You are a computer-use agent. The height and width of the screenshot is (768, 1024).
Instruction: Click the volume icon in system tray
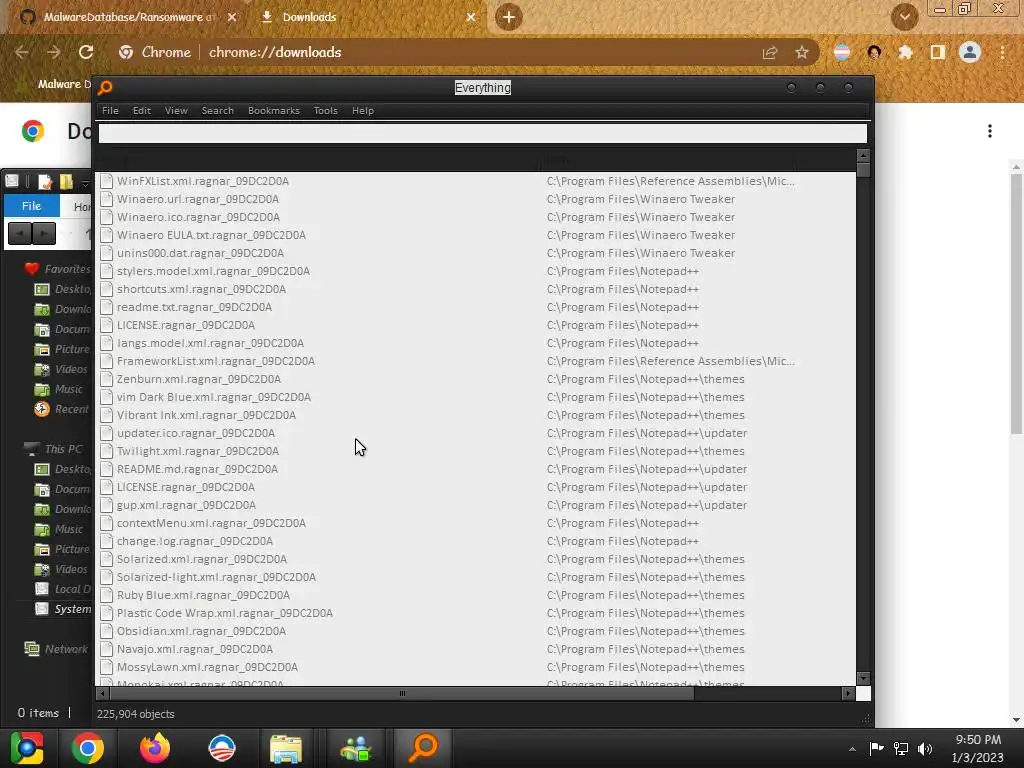click(925, 749)
